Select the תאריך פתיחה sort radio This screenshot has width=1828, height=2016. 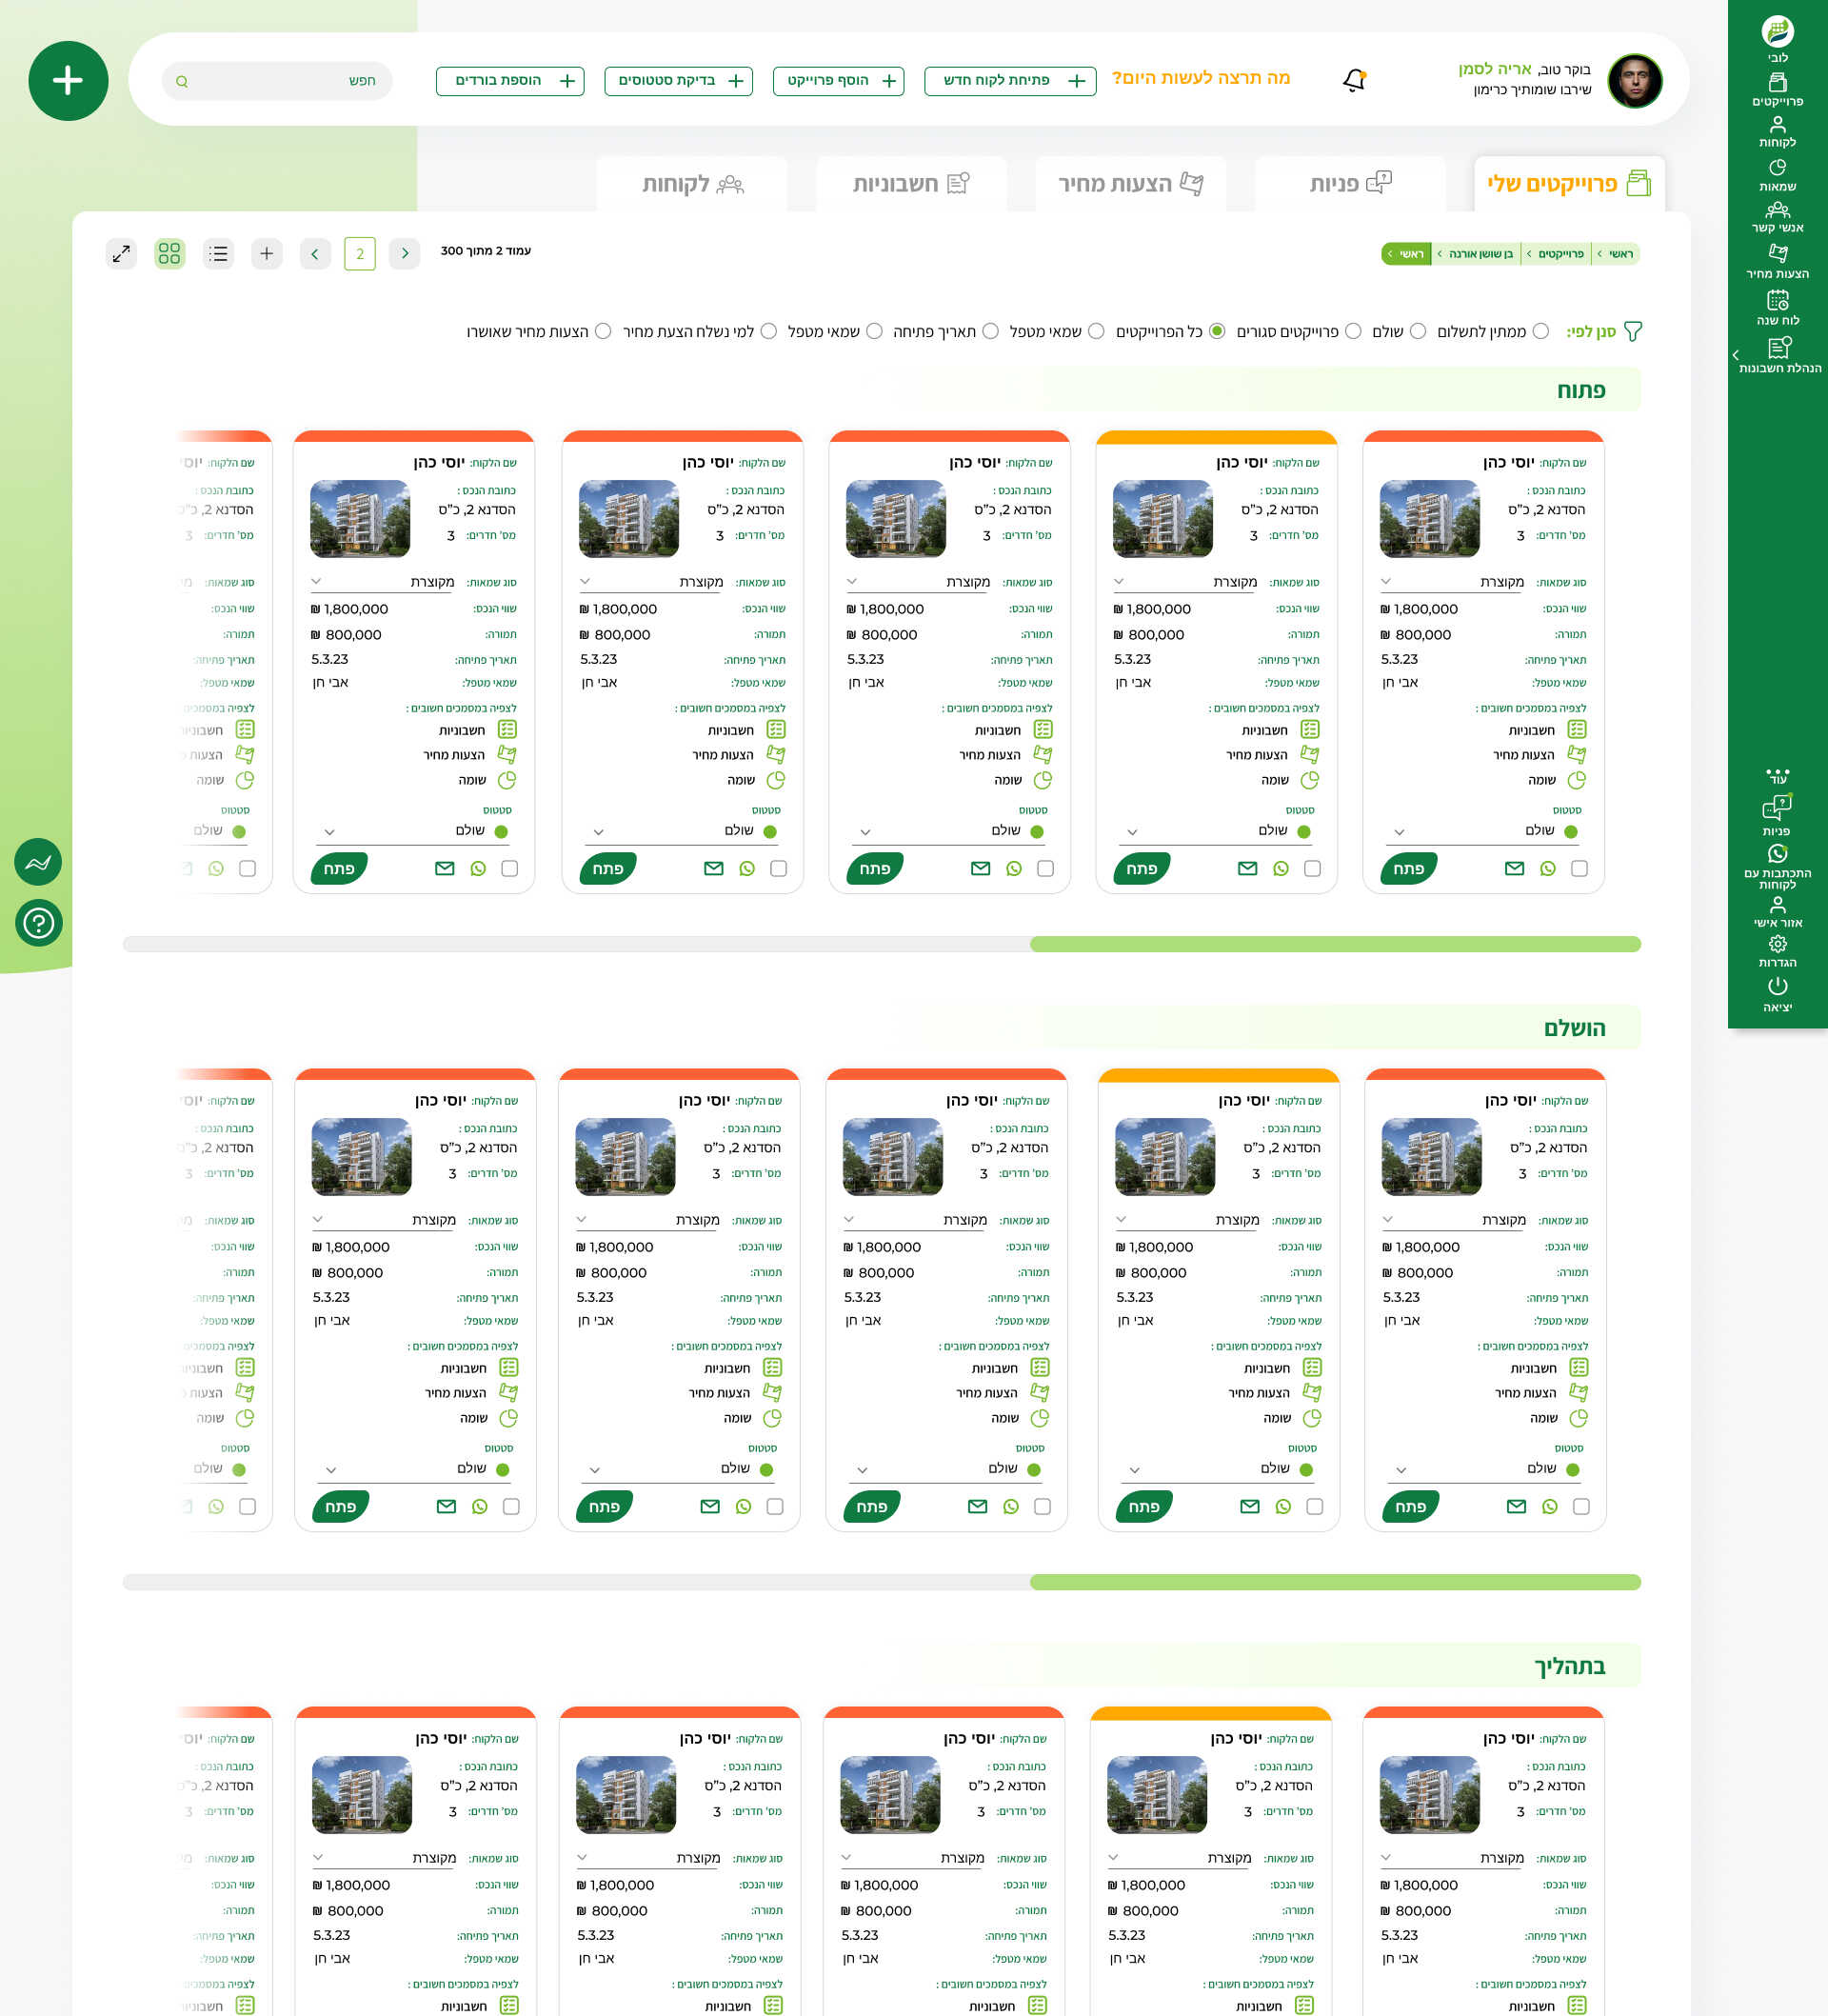pos(990,331)
